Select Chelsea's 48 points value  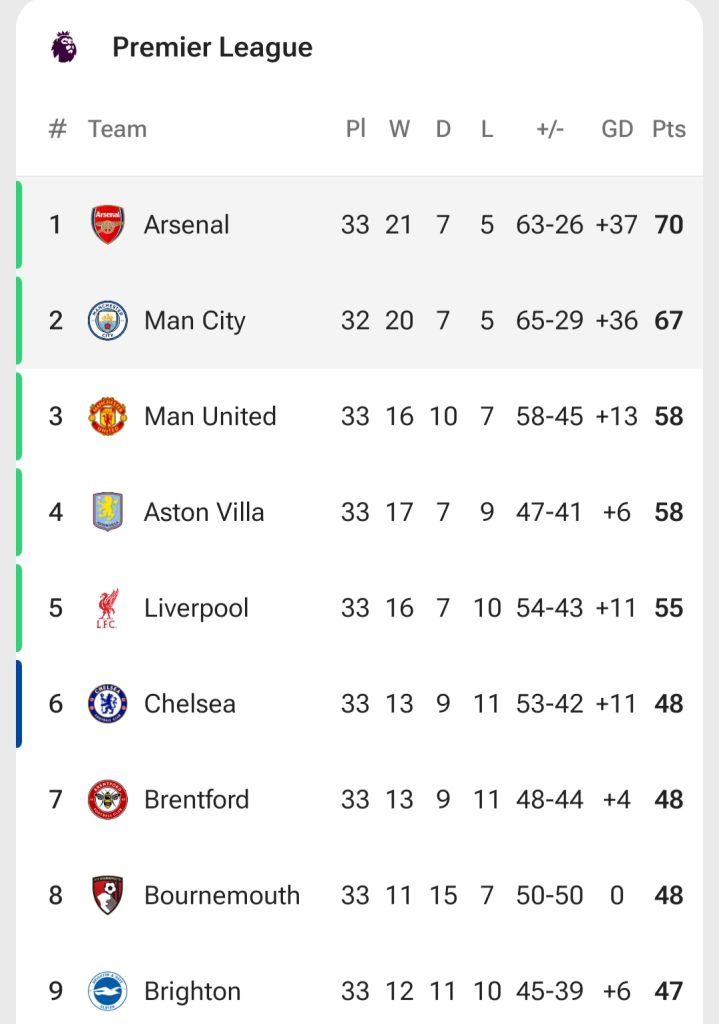click(x=668, y=704)
